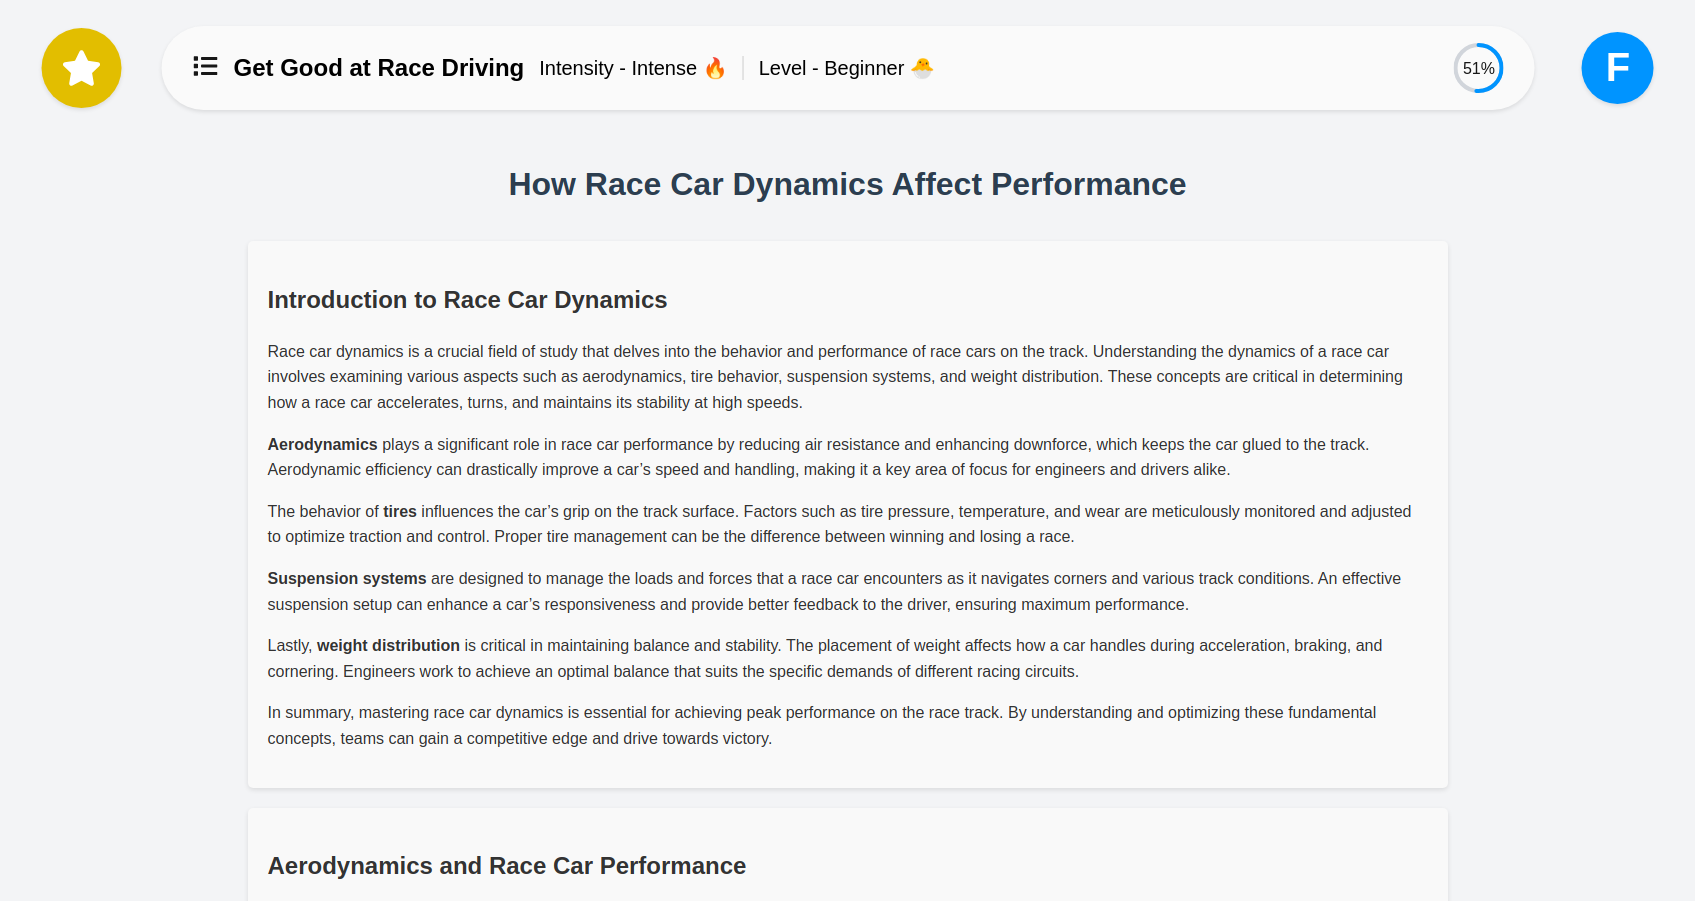
Task: Click the Aerodynamics and Race Car Performance heading
Action: point(507,866)
